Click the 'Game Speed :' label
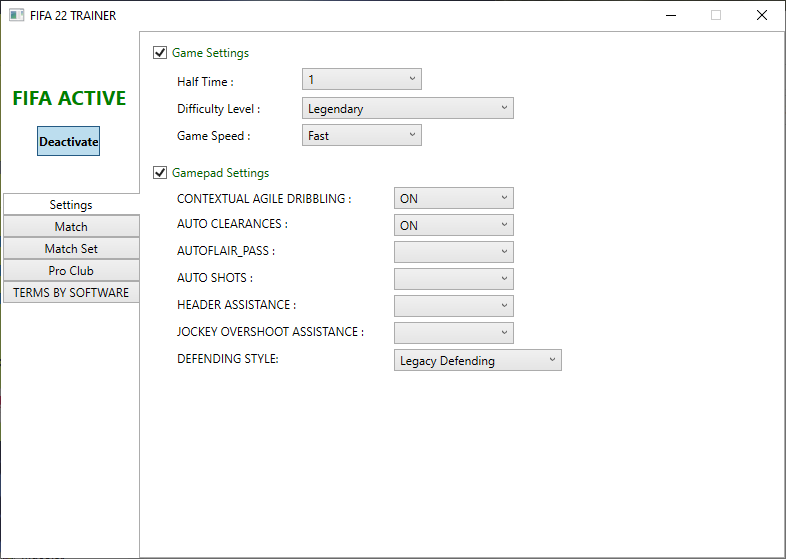This screenshot has height=559, width=786. point(214,136)
